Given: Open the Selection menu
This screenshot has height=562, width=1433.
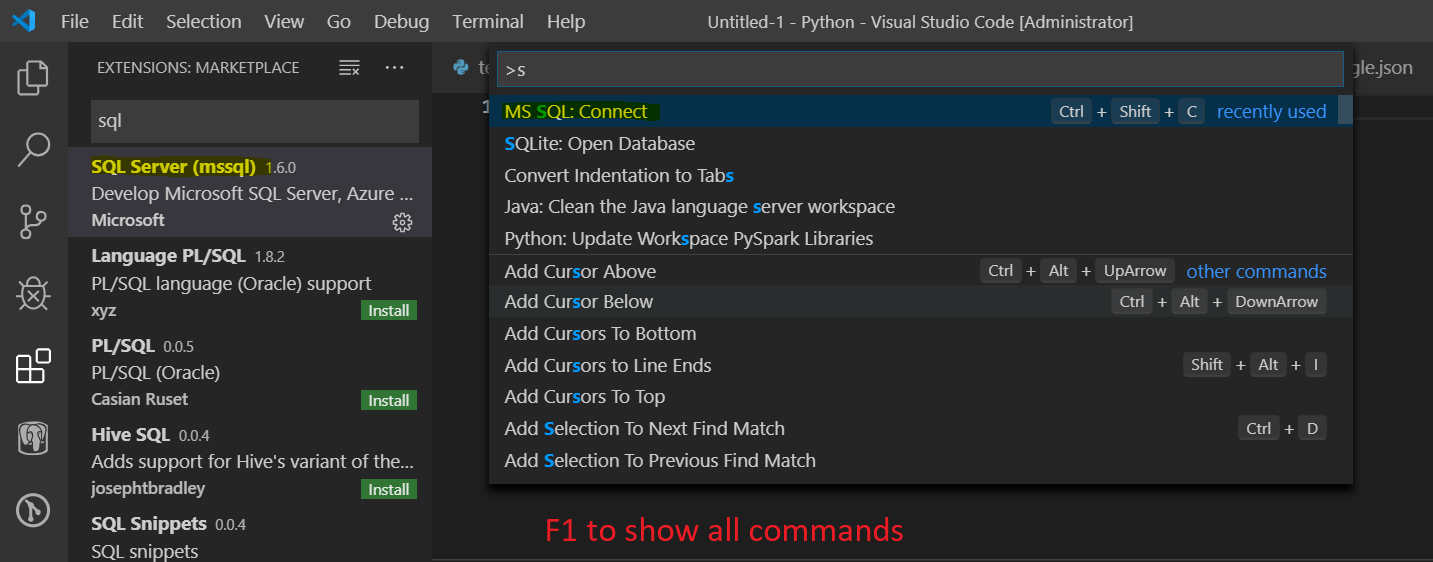Looking at the screenshot, I should tap(203, 21).
